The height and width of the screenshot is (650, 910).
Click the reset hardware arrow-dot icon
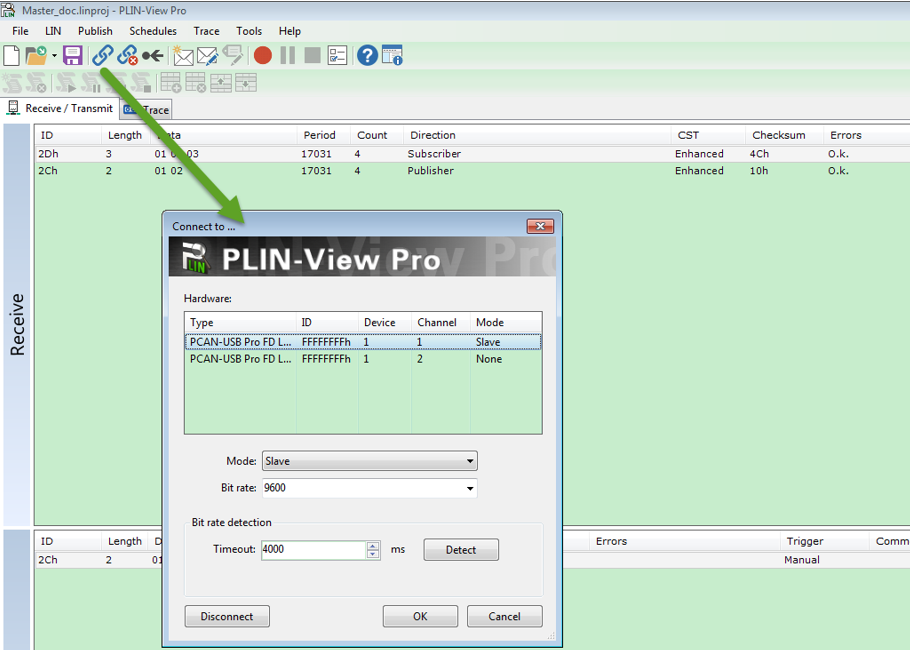click(x=153, y=56)
